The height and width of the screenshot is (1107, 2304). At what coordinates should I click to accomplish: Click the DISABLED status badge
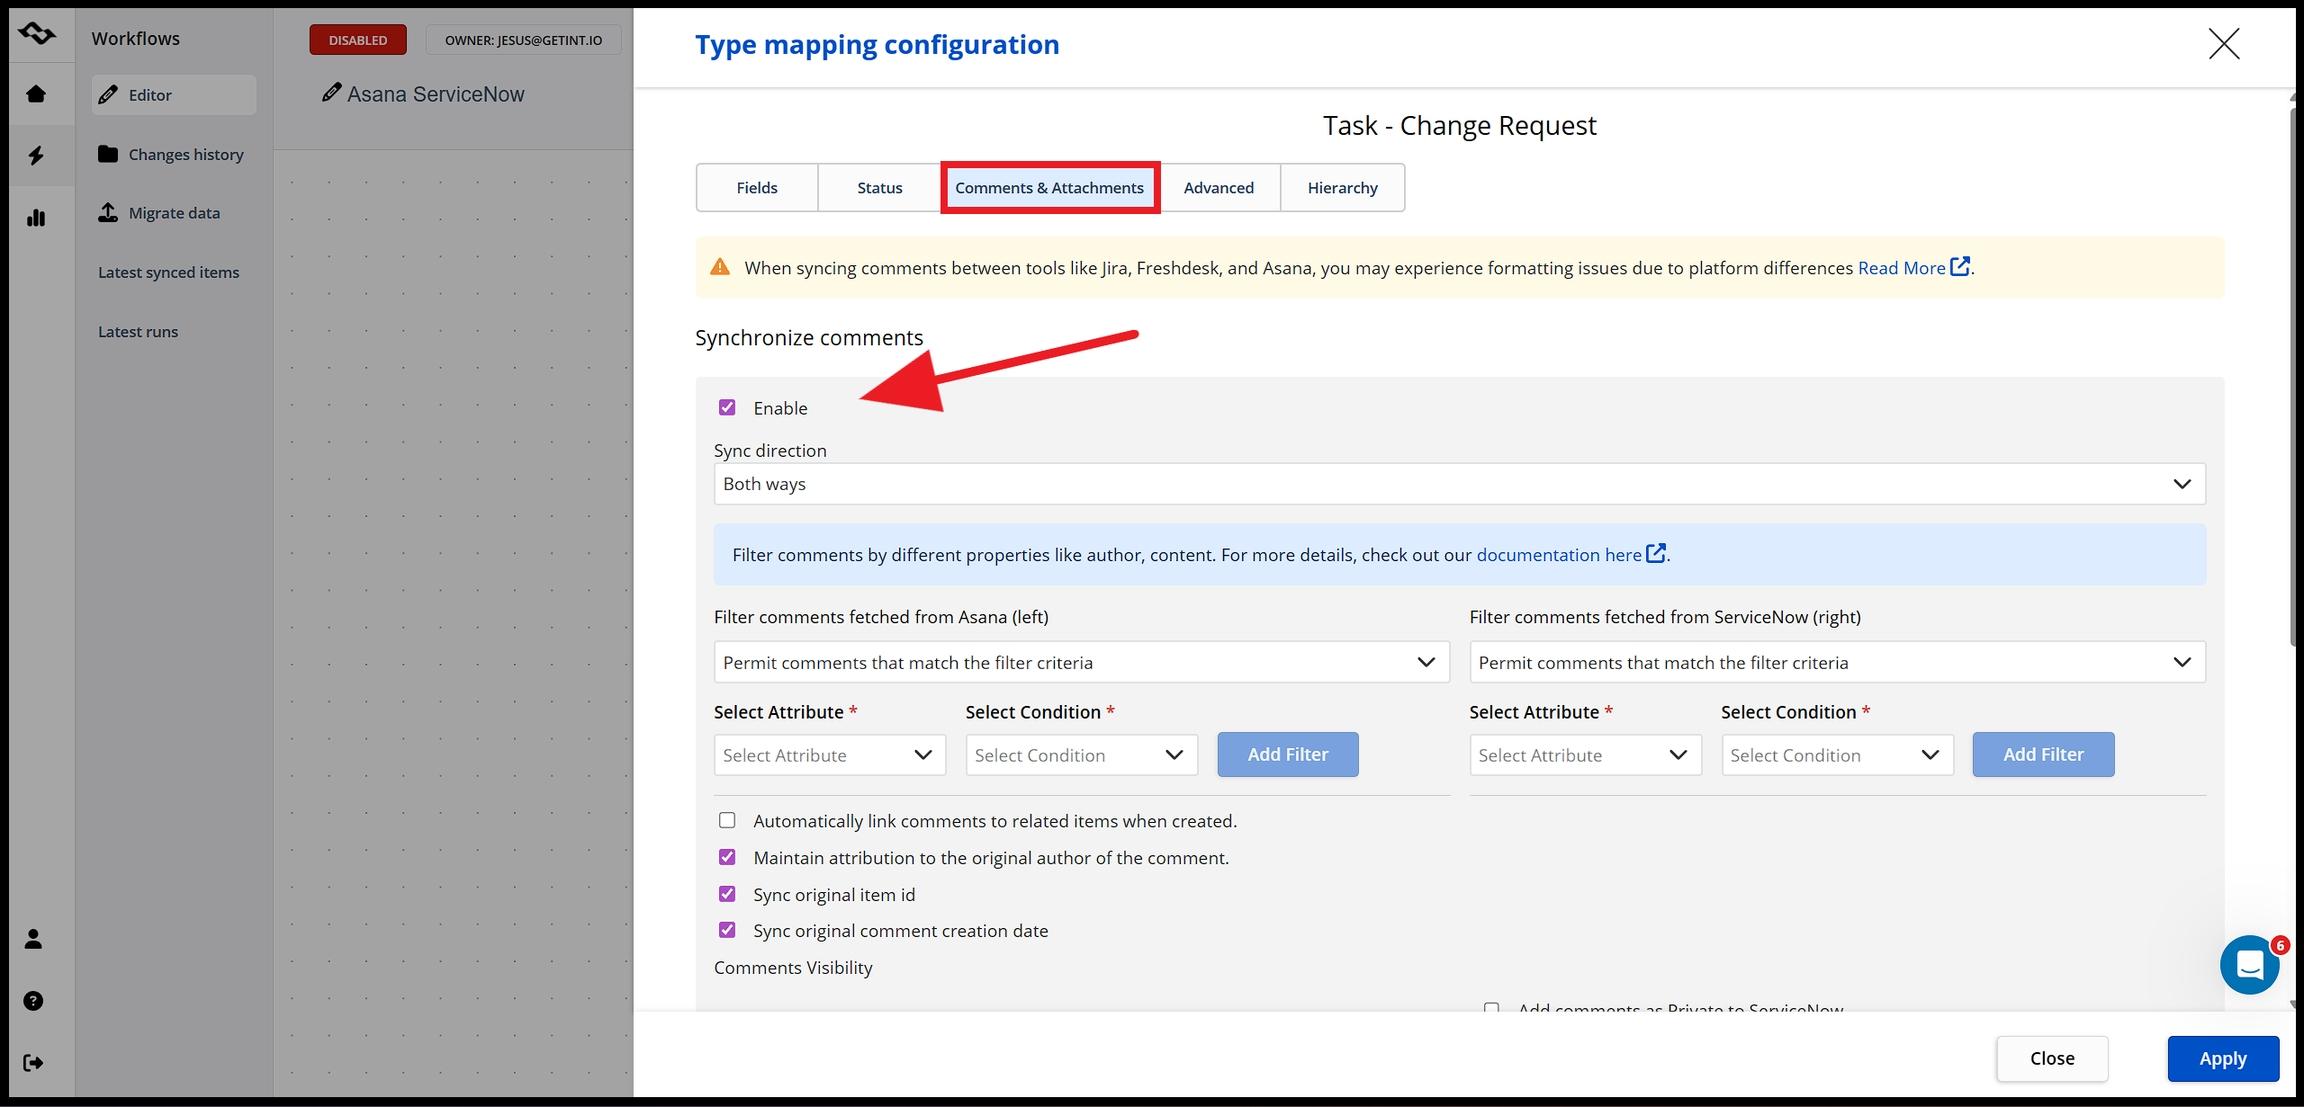(x=358, y=40)
